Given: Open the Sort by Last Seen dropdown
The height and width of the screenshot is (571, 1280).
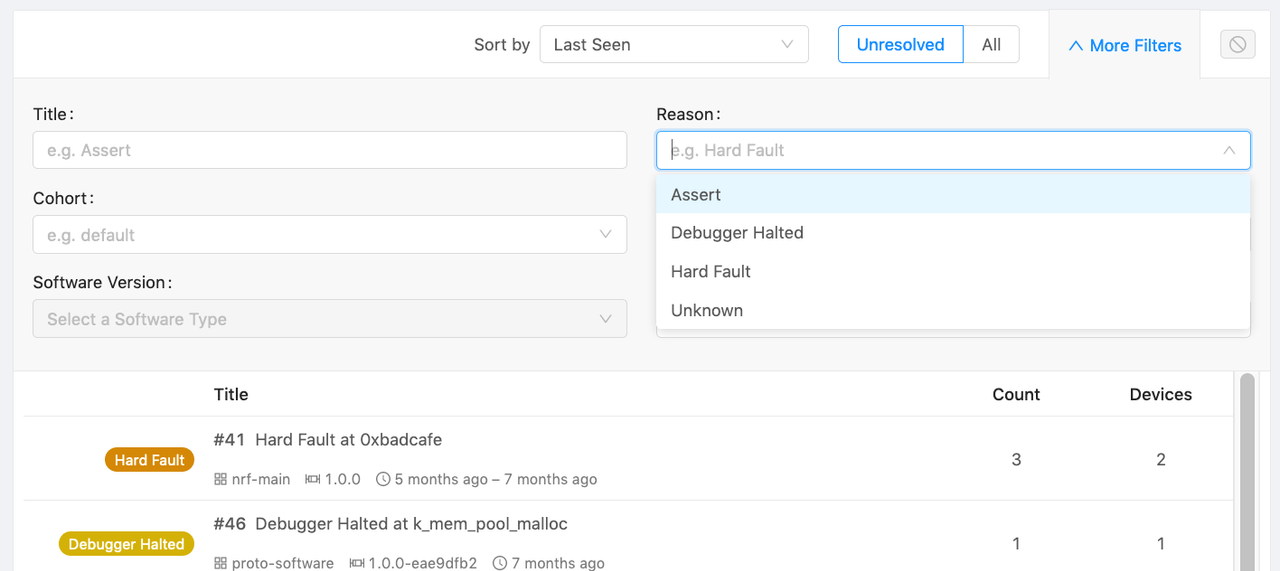Looking at the screenshot, I should [674, 44].
